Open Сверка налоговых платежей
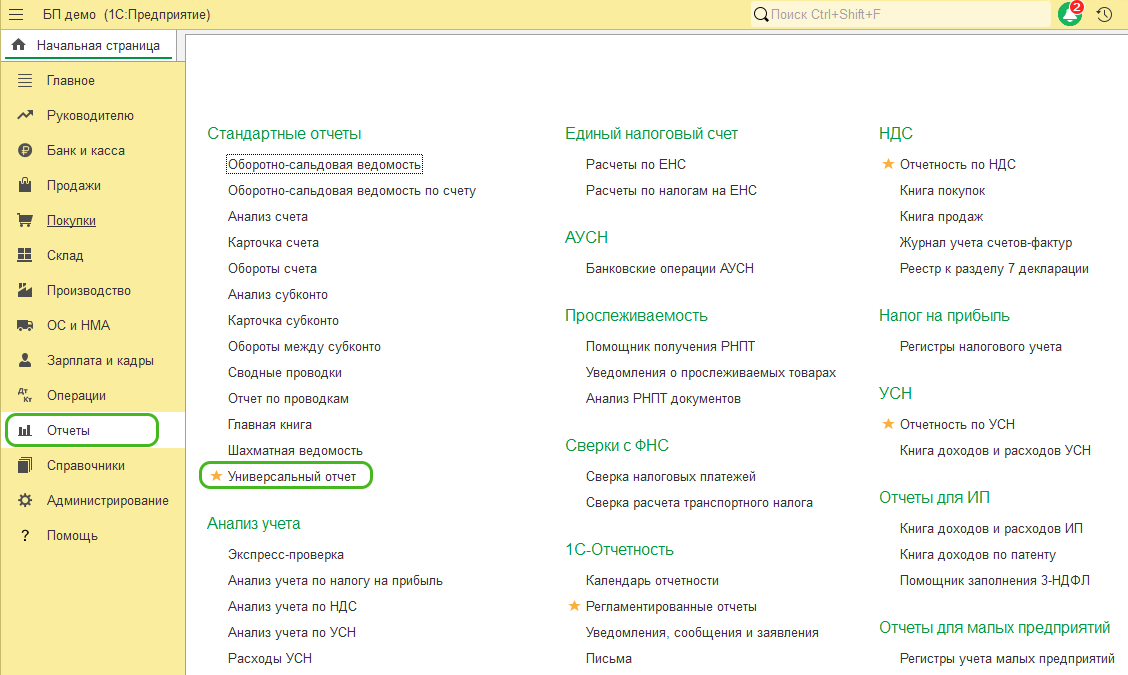The image size is (1128, 675). [x=670, y=476]
